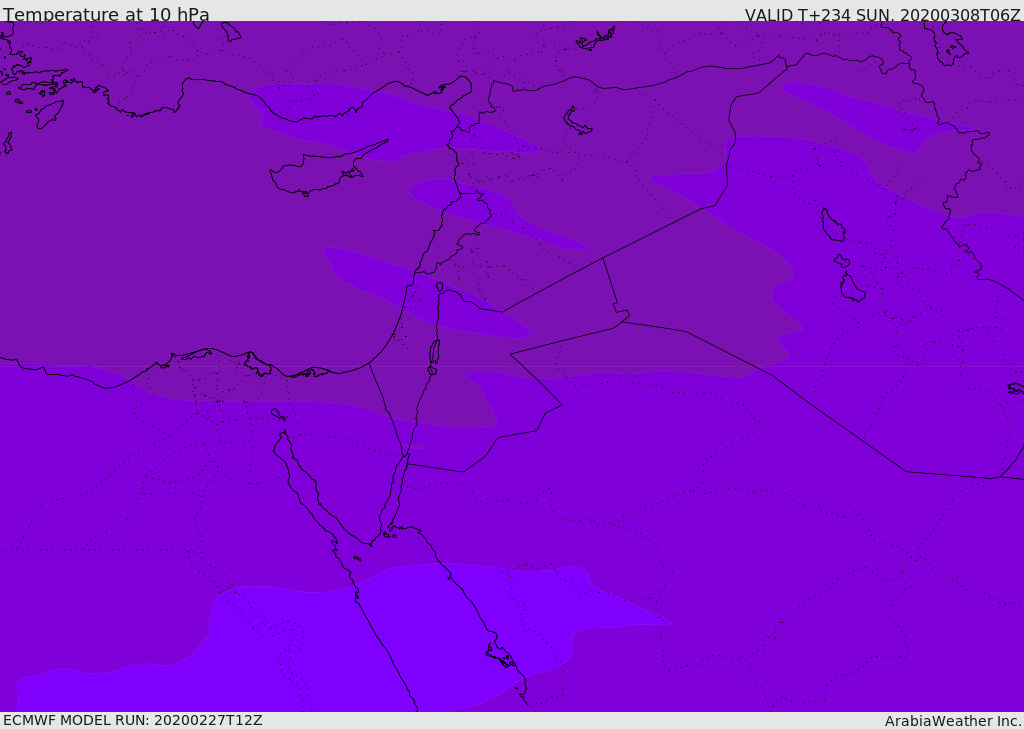Viewport: 1024px width, 729px height.
Task: Click the VALID T+234 timestamp label
Action: click(x=882, y=15)
